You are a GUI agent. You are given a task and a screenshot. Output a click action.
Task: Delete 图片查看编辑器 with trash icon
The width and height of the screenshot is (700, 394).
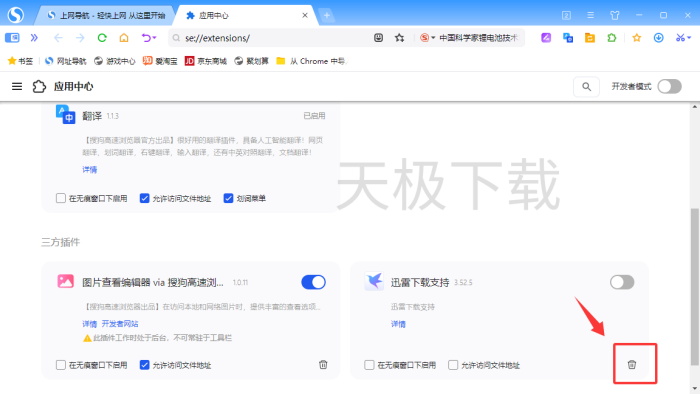pyautogui.click(x=323, y=365)
